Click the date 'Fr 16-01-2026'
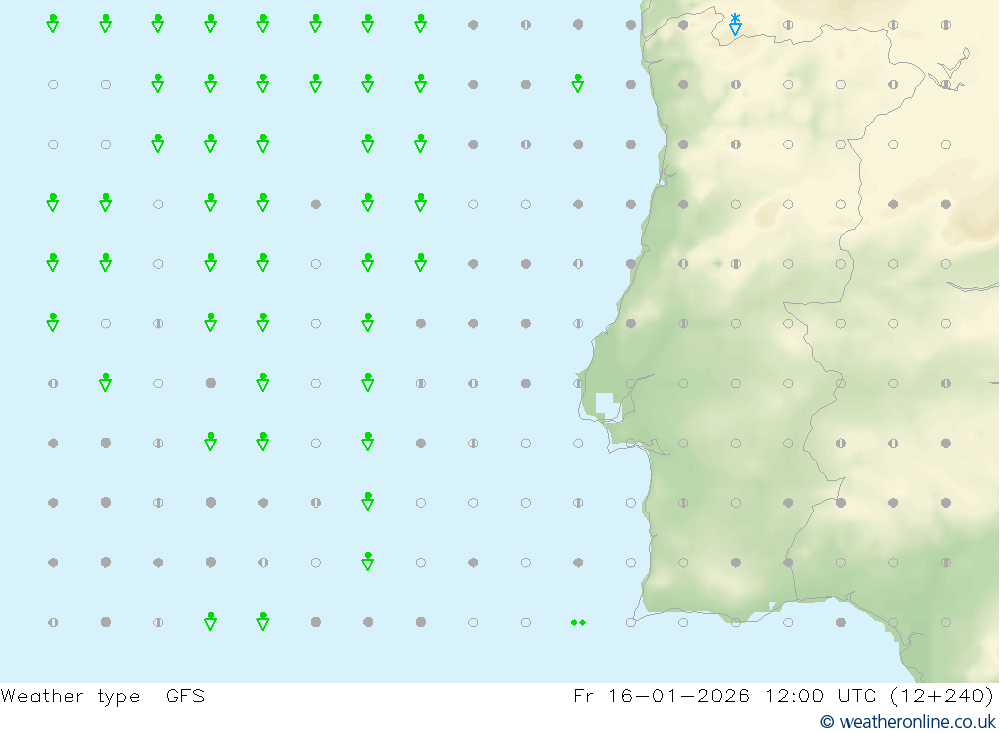1000x733 pixels. (x=661, y=695)
